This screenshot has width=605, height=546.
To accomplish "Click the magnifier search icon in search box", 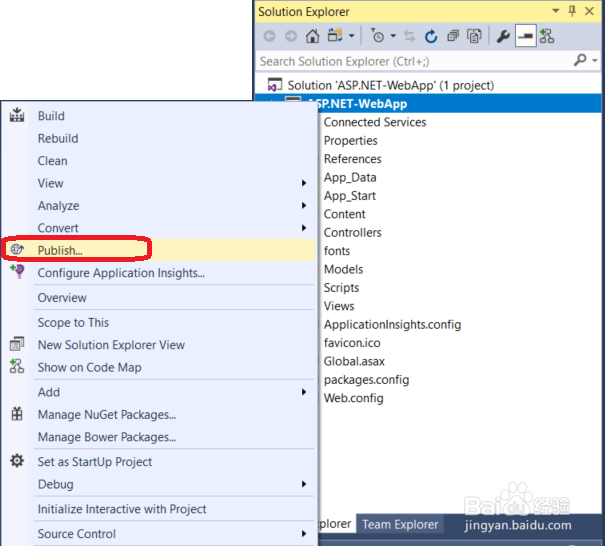I will [x=580, y=60].
